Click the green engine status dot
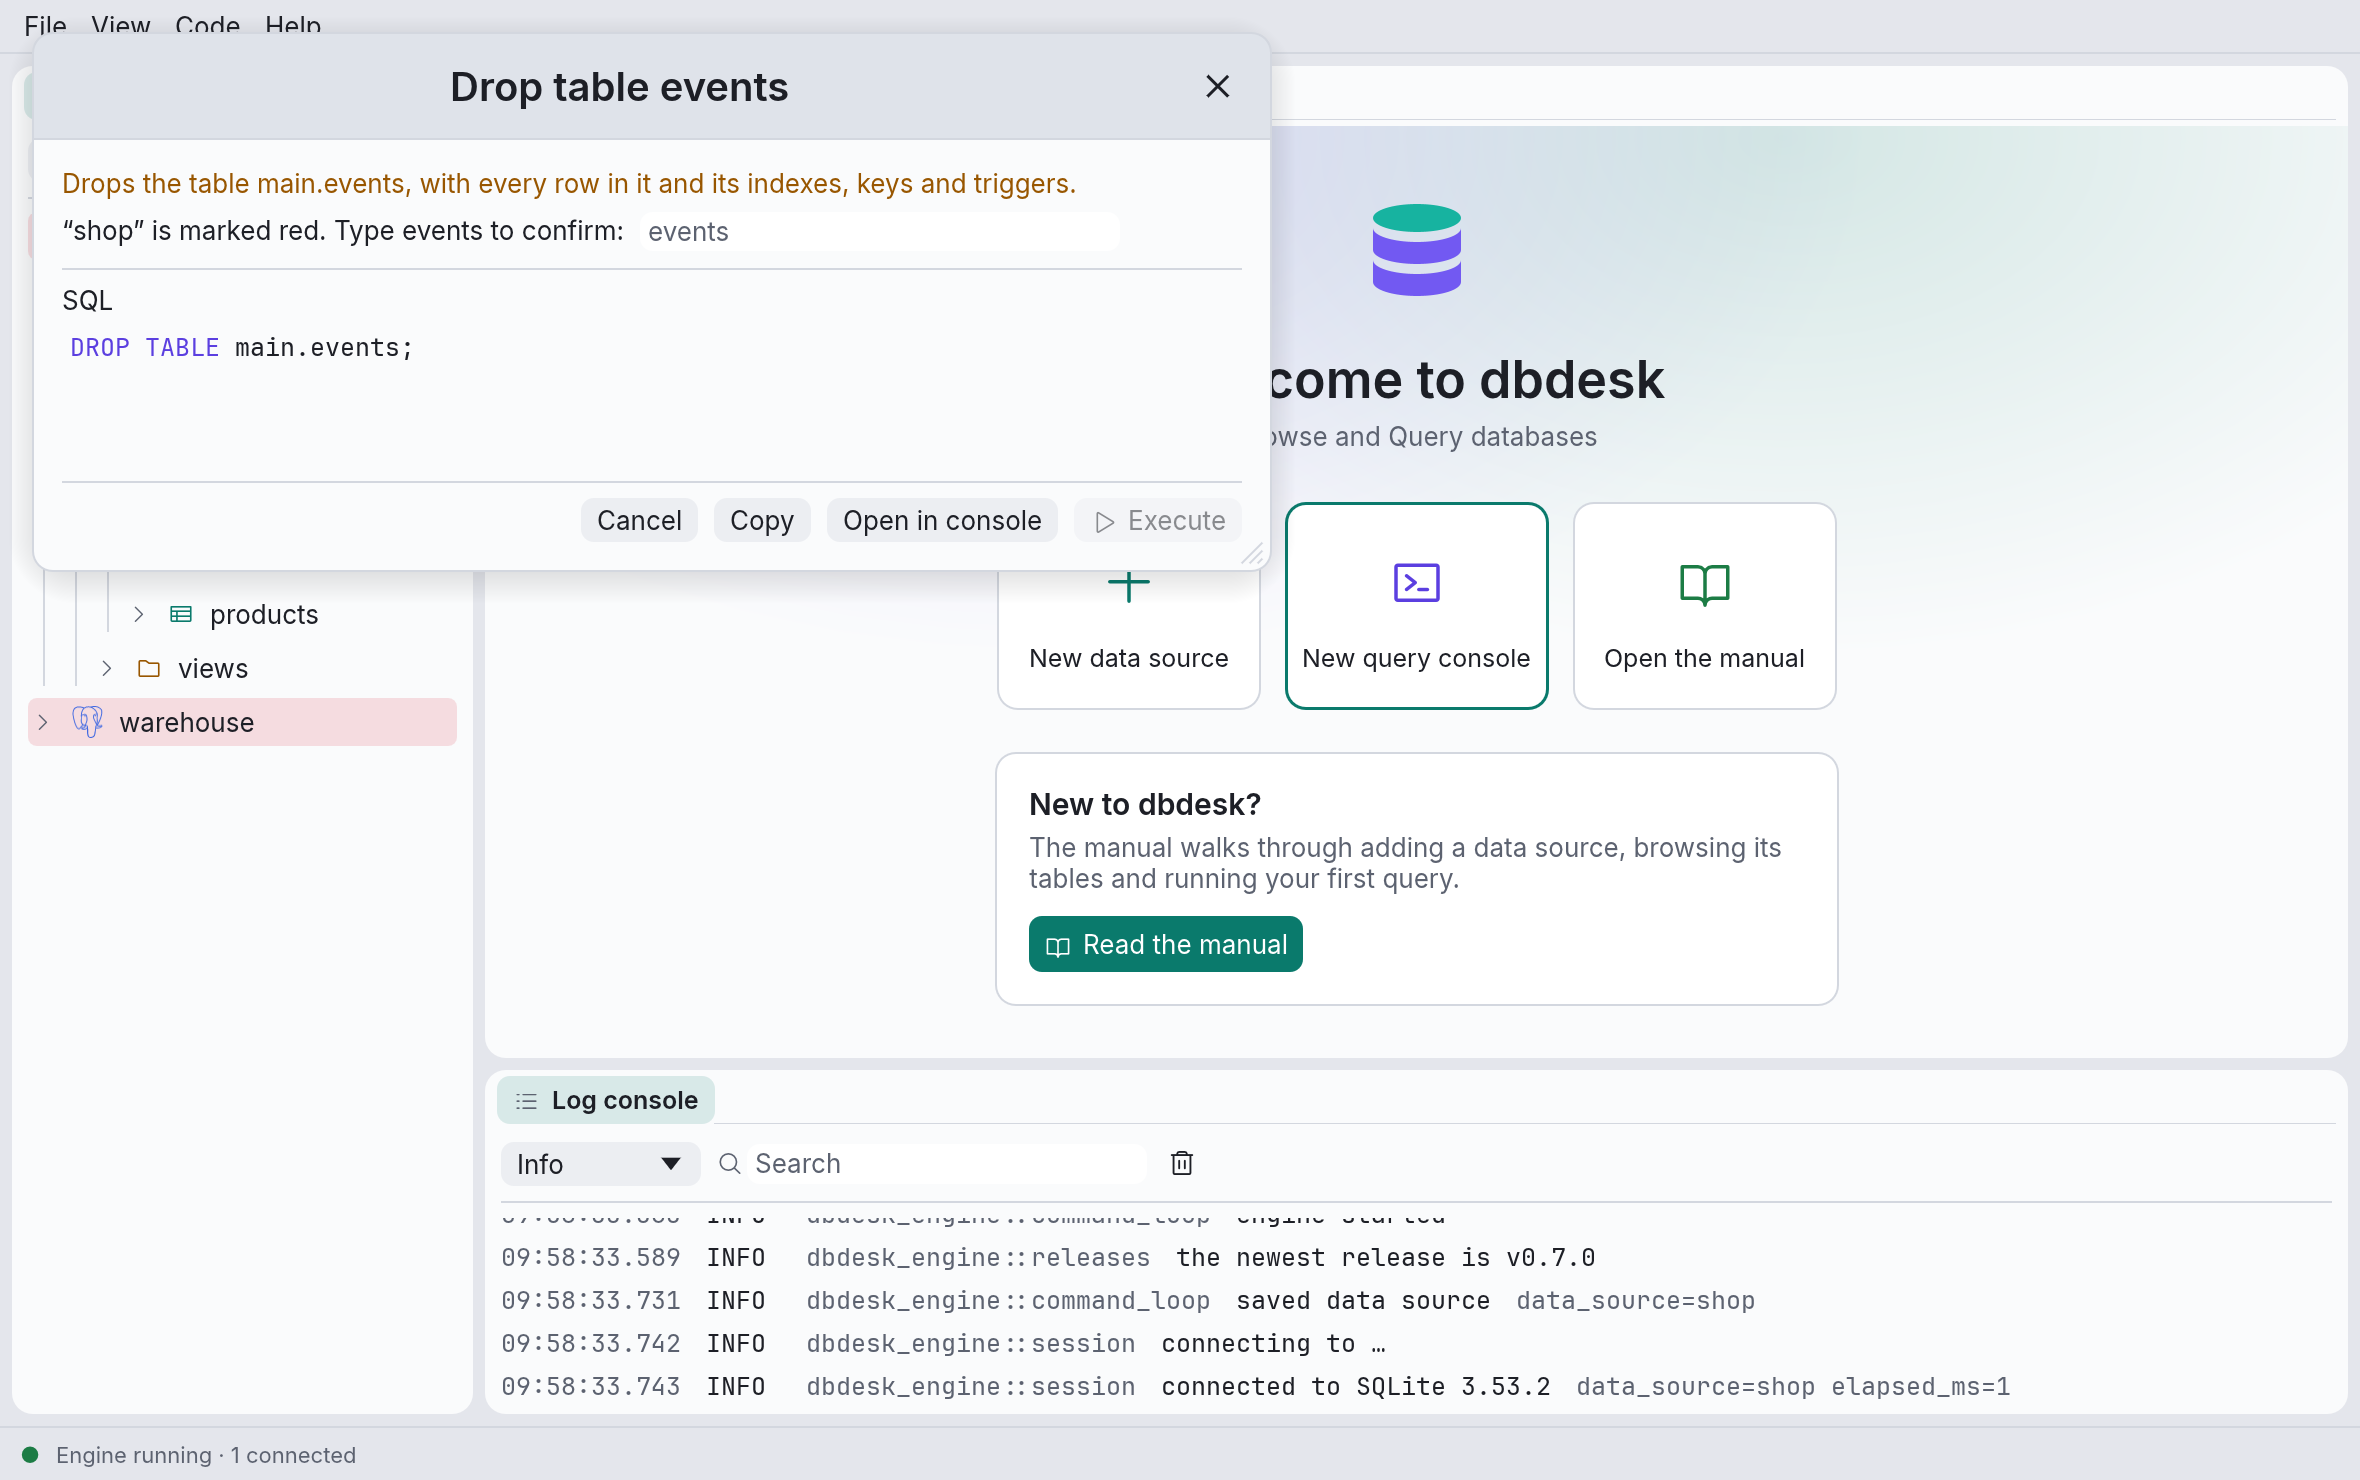Image resolution: width=2360 pixels, height=1480 pixels. (30, 1455)
